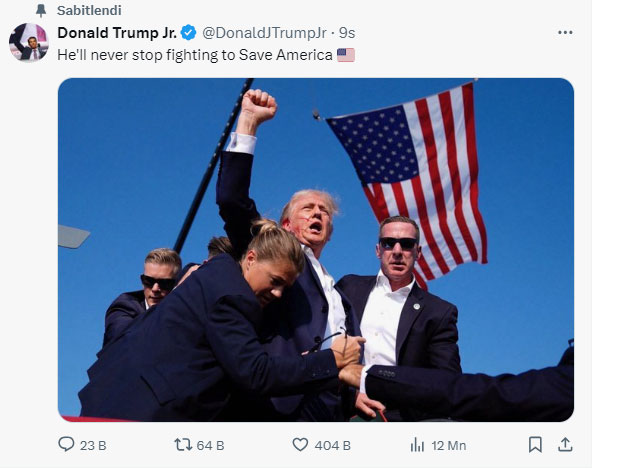The height and width of the screenshot is (468, 619).
Task: Open Donald Trump Jr. display name link
Action: [x=117, y=33]
